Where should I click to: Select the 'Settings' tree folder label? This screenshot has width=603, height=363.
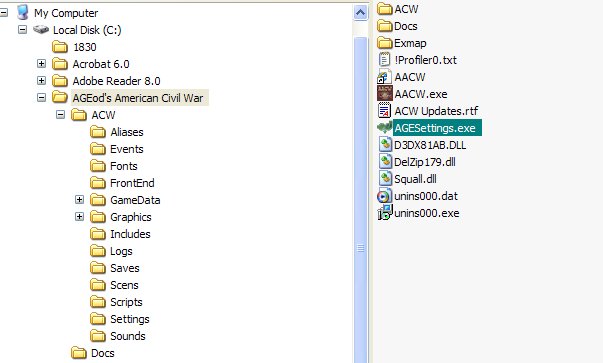(130, 319)
